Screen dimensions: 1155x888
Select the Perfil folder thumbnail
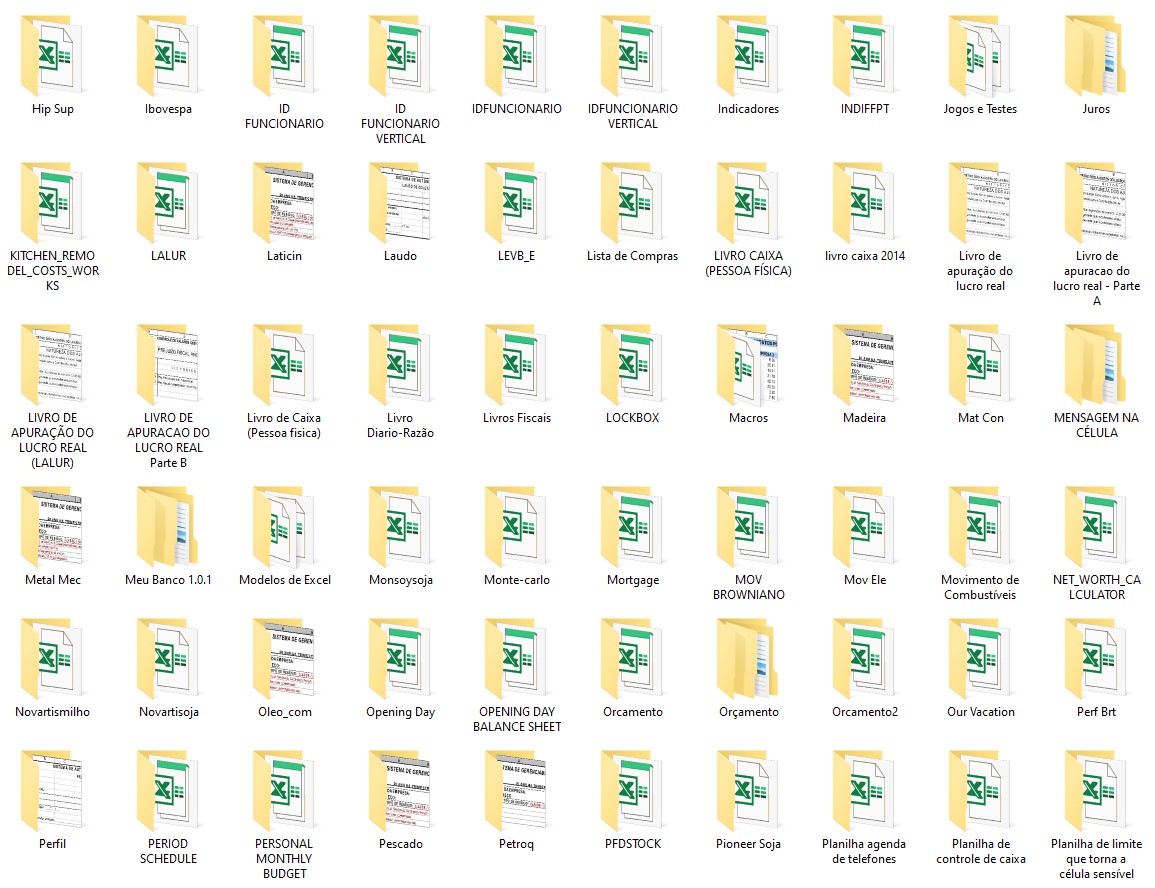(52, 791)
